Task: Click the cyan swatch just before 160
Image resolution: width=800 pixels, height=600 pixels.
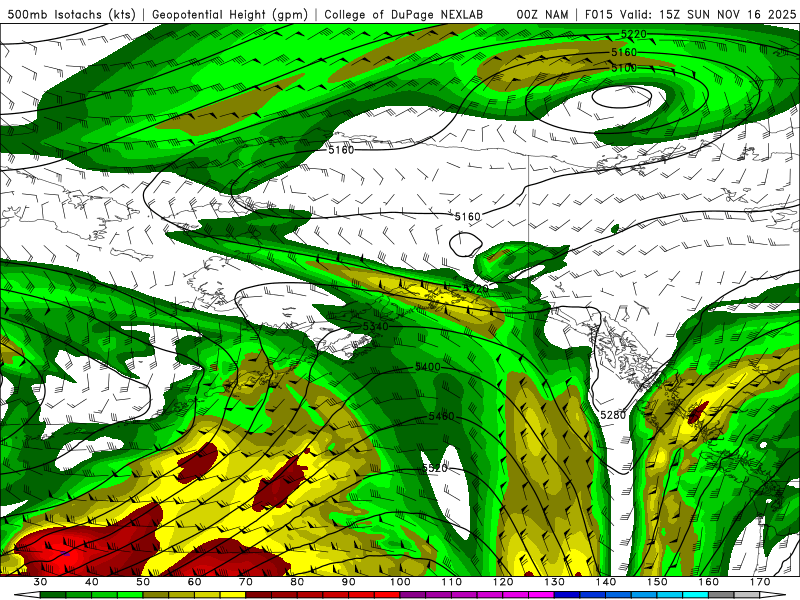Action: tap(695, 595)
